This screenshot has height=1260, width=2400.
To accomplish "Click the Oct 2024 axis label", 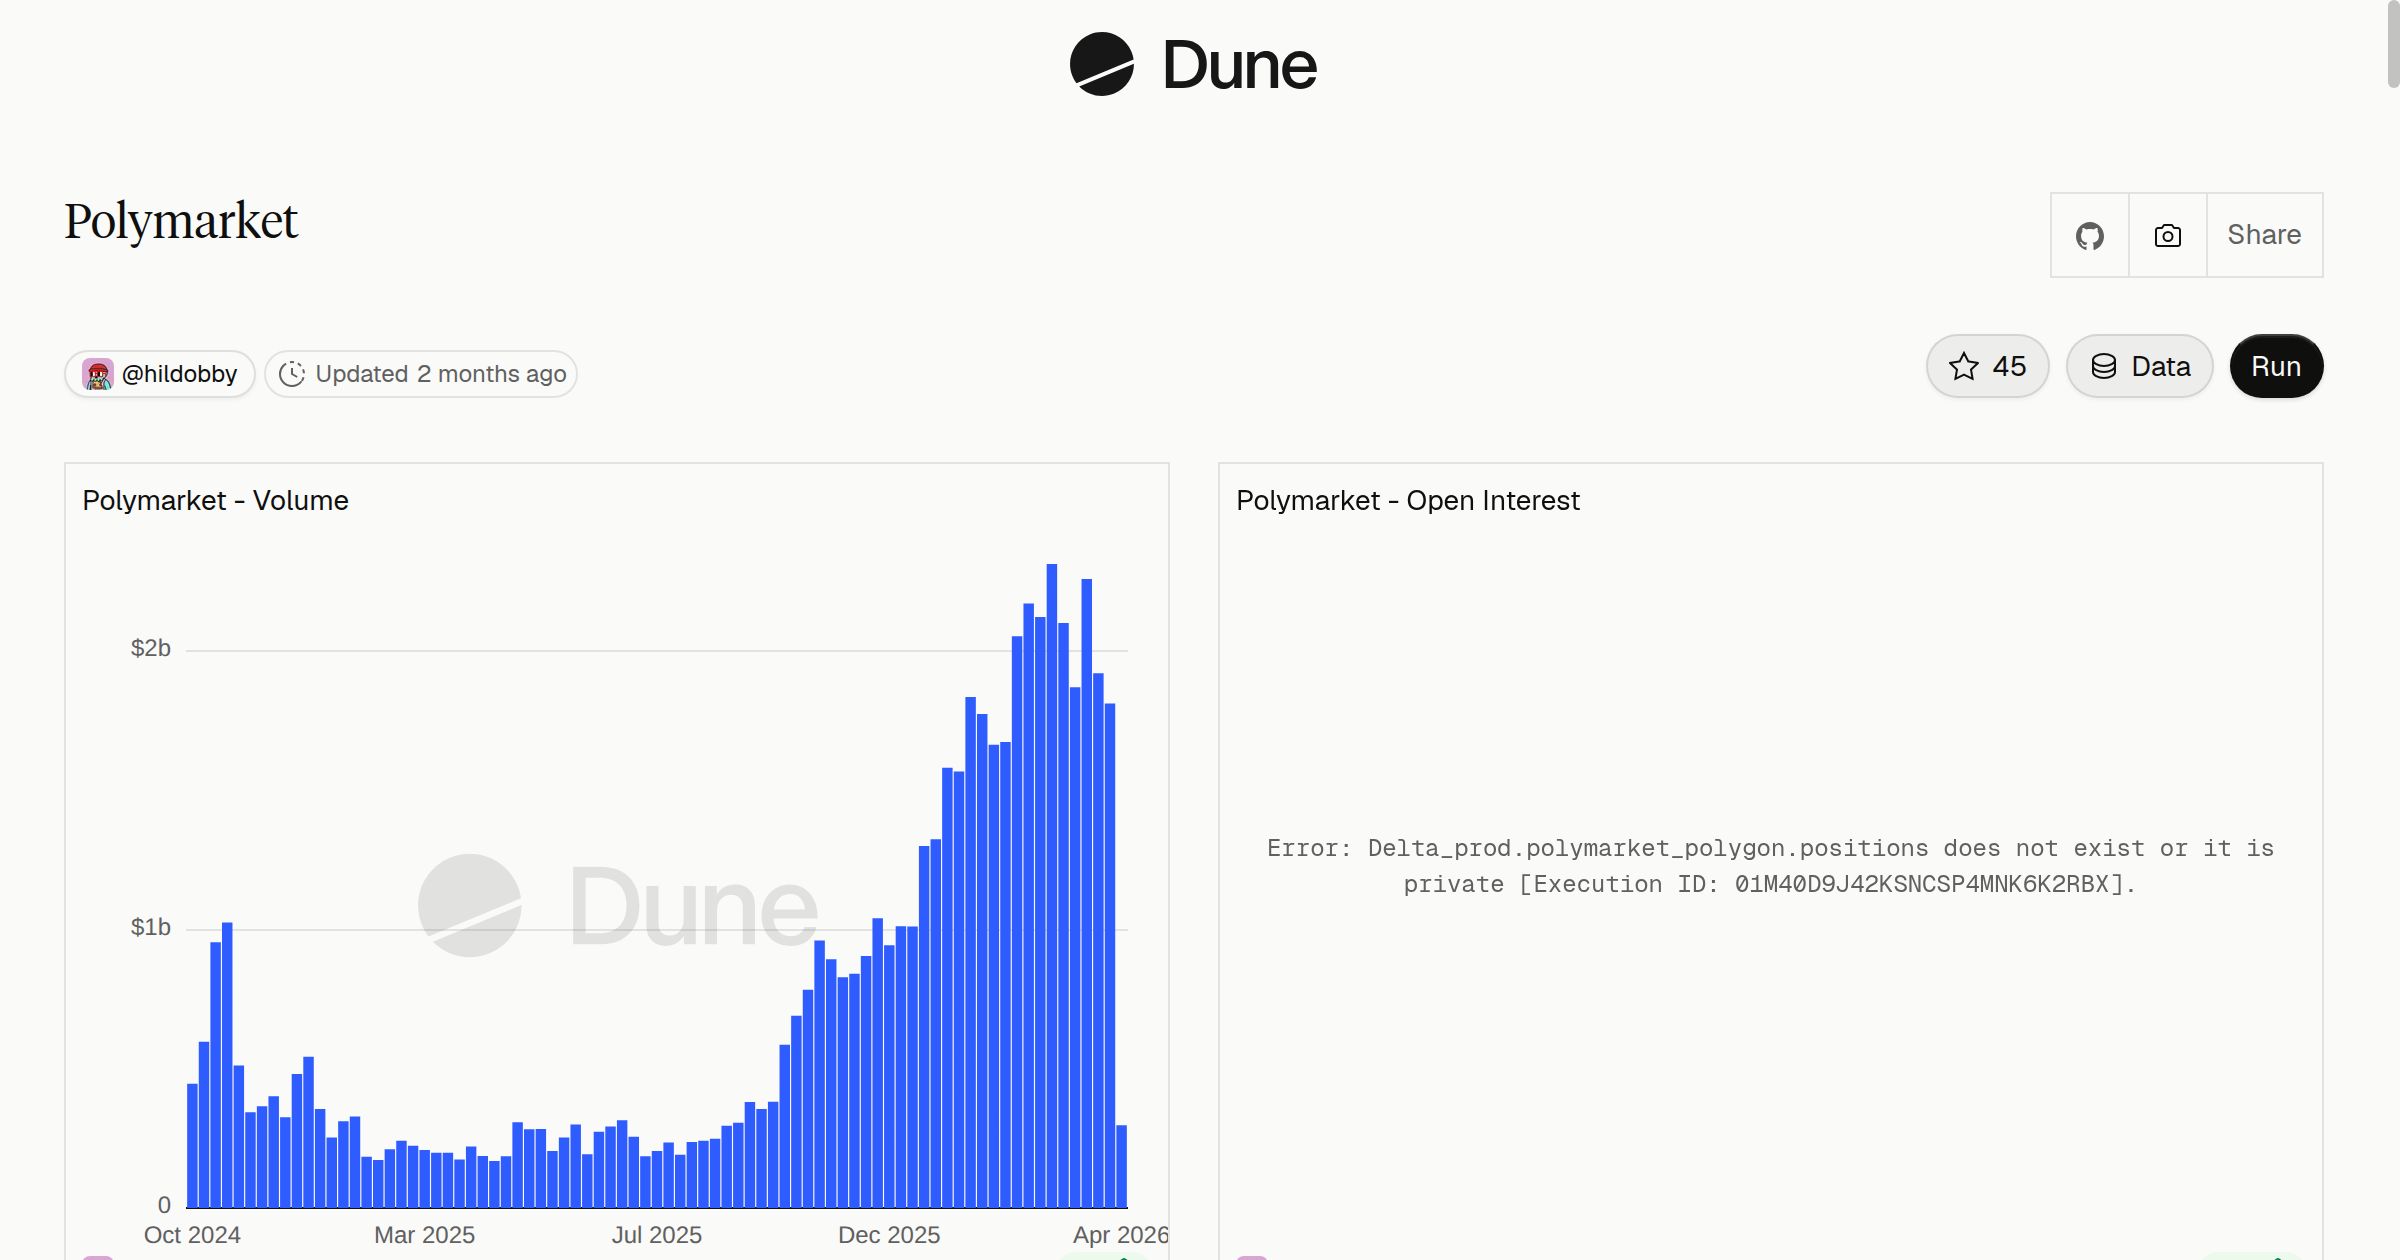I will [192, 1235].
